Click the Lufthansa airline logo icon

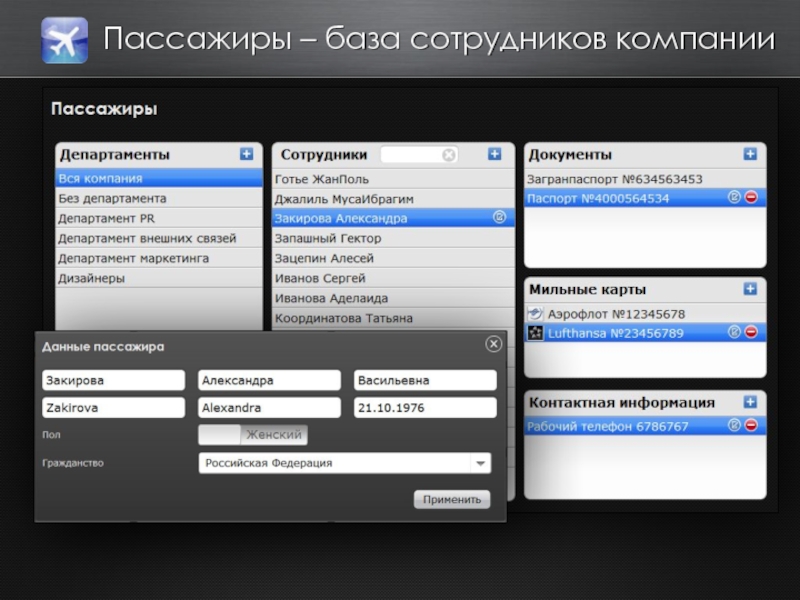(535, 333)
